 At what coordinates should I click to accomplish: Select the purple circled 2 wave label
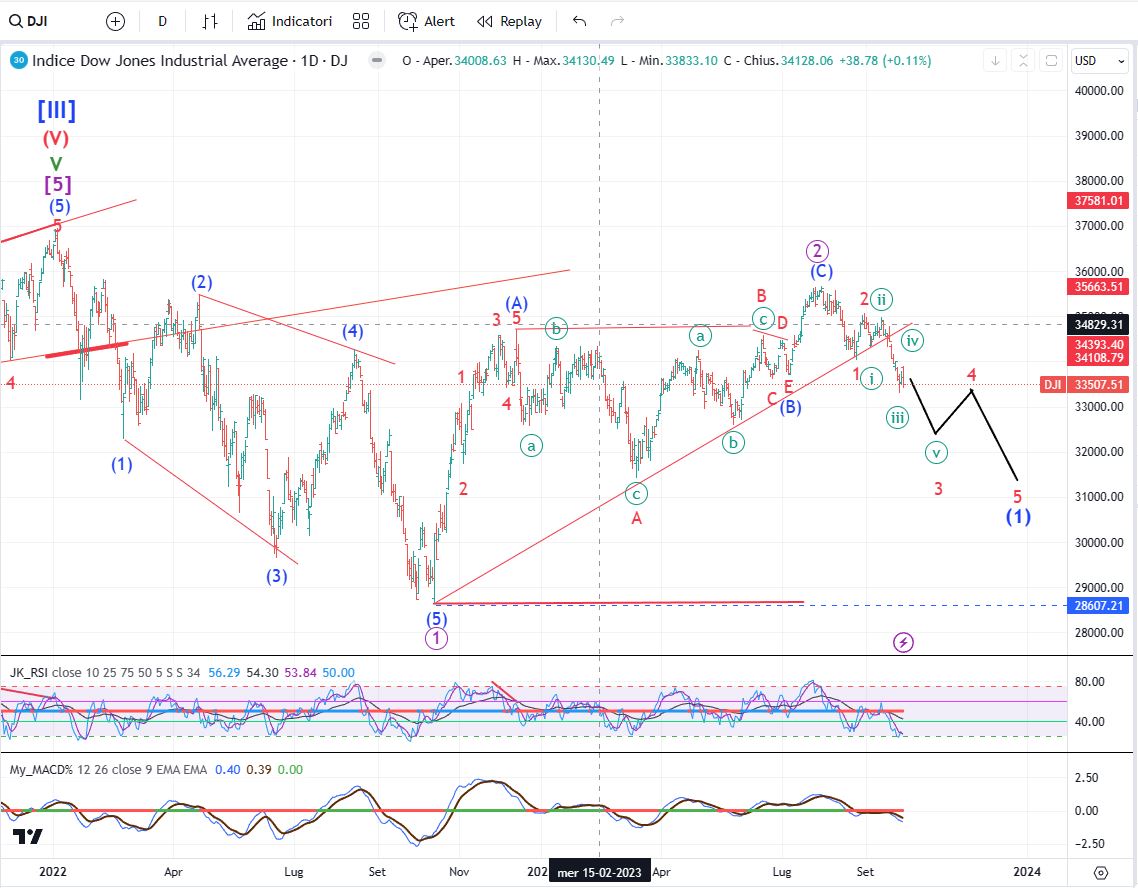pyautogui.click(x=817, y=251)
